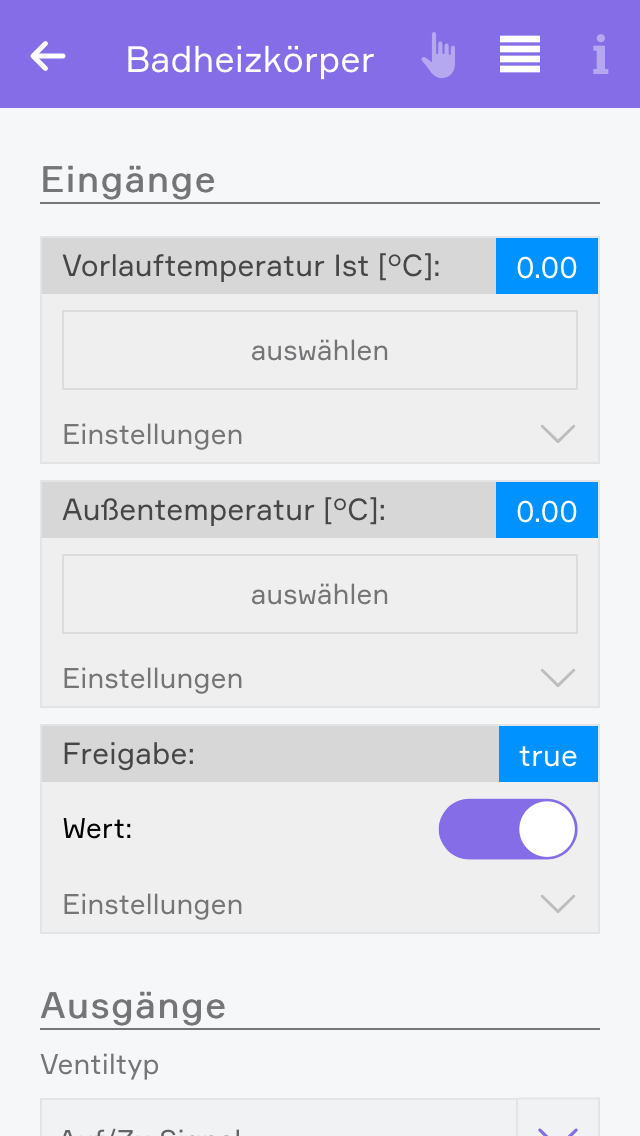The height and width of the screenshot is (1136, 640).
Task: Show info for Badheizkörper
Action: (600, 56)
